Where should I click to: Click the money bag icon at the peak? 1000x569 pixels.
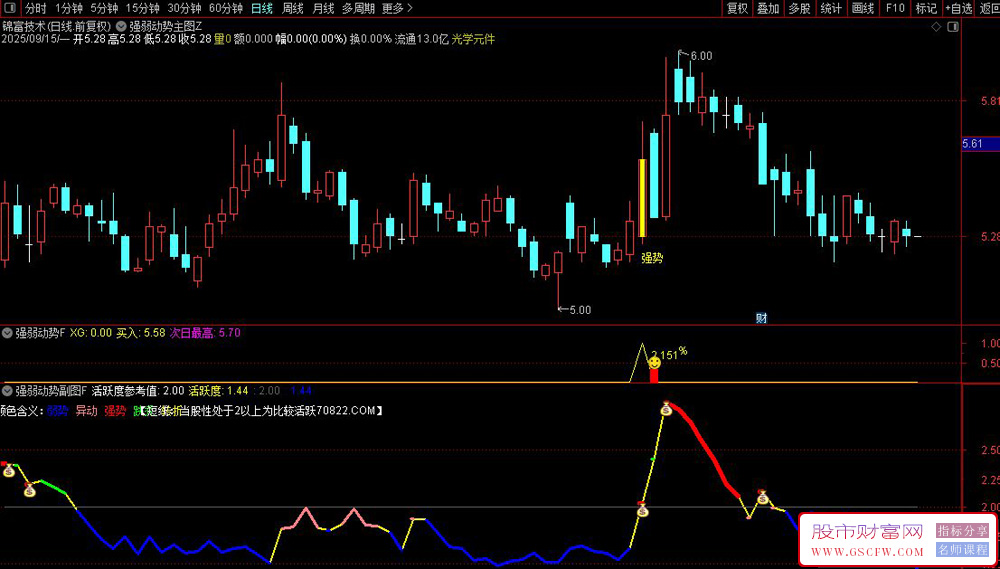click(666, 409)
